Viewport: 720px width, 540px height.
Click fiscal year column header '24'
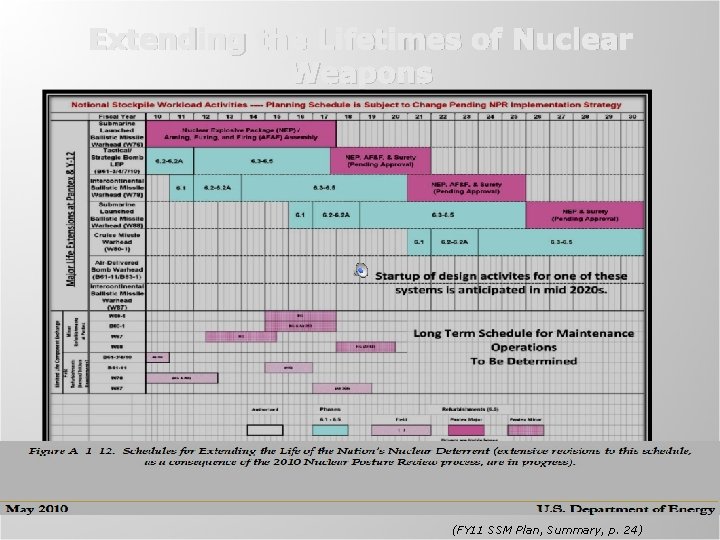(490, 117)
